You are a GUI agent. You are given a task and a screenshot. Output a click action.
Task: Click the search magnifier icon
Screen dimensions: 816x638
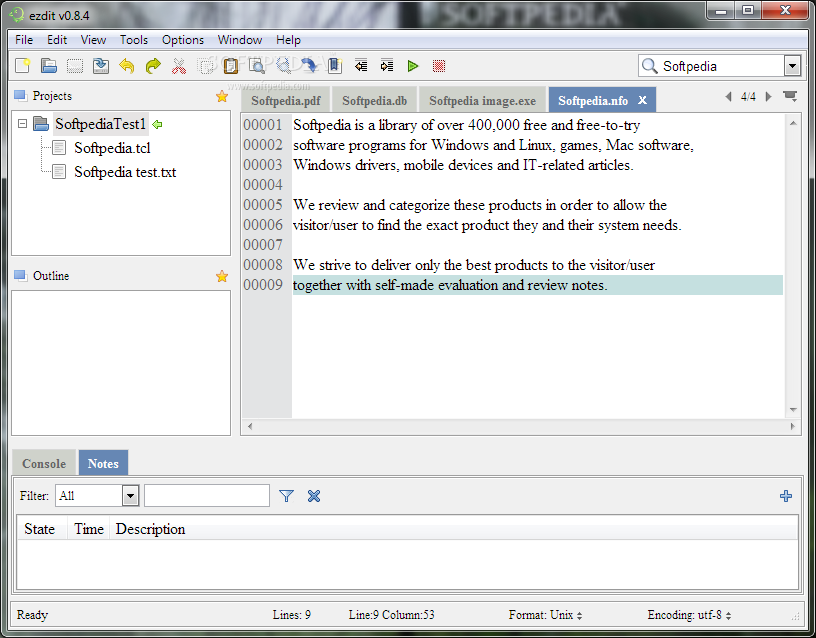point(649,66)
